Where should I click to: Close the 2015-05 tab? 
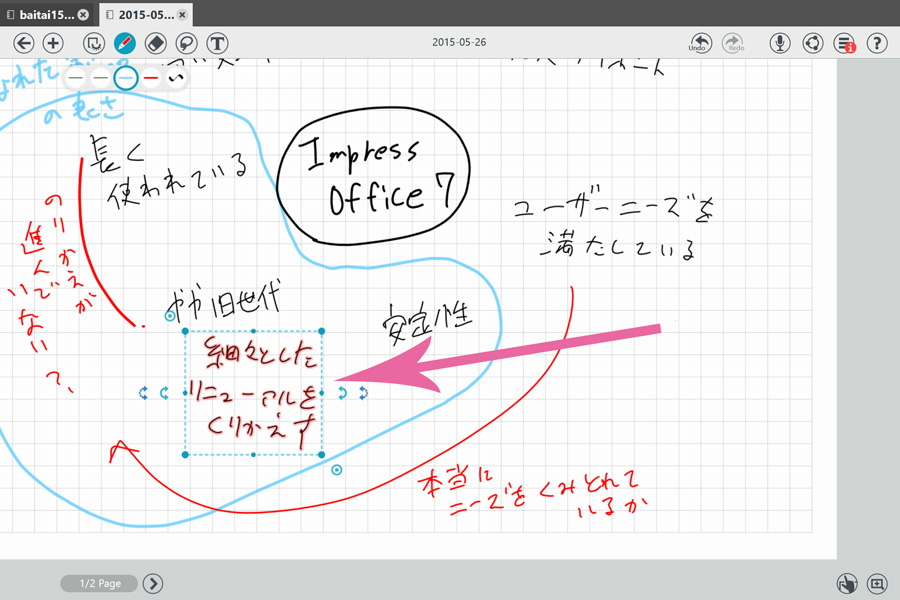tap(183, 15)
